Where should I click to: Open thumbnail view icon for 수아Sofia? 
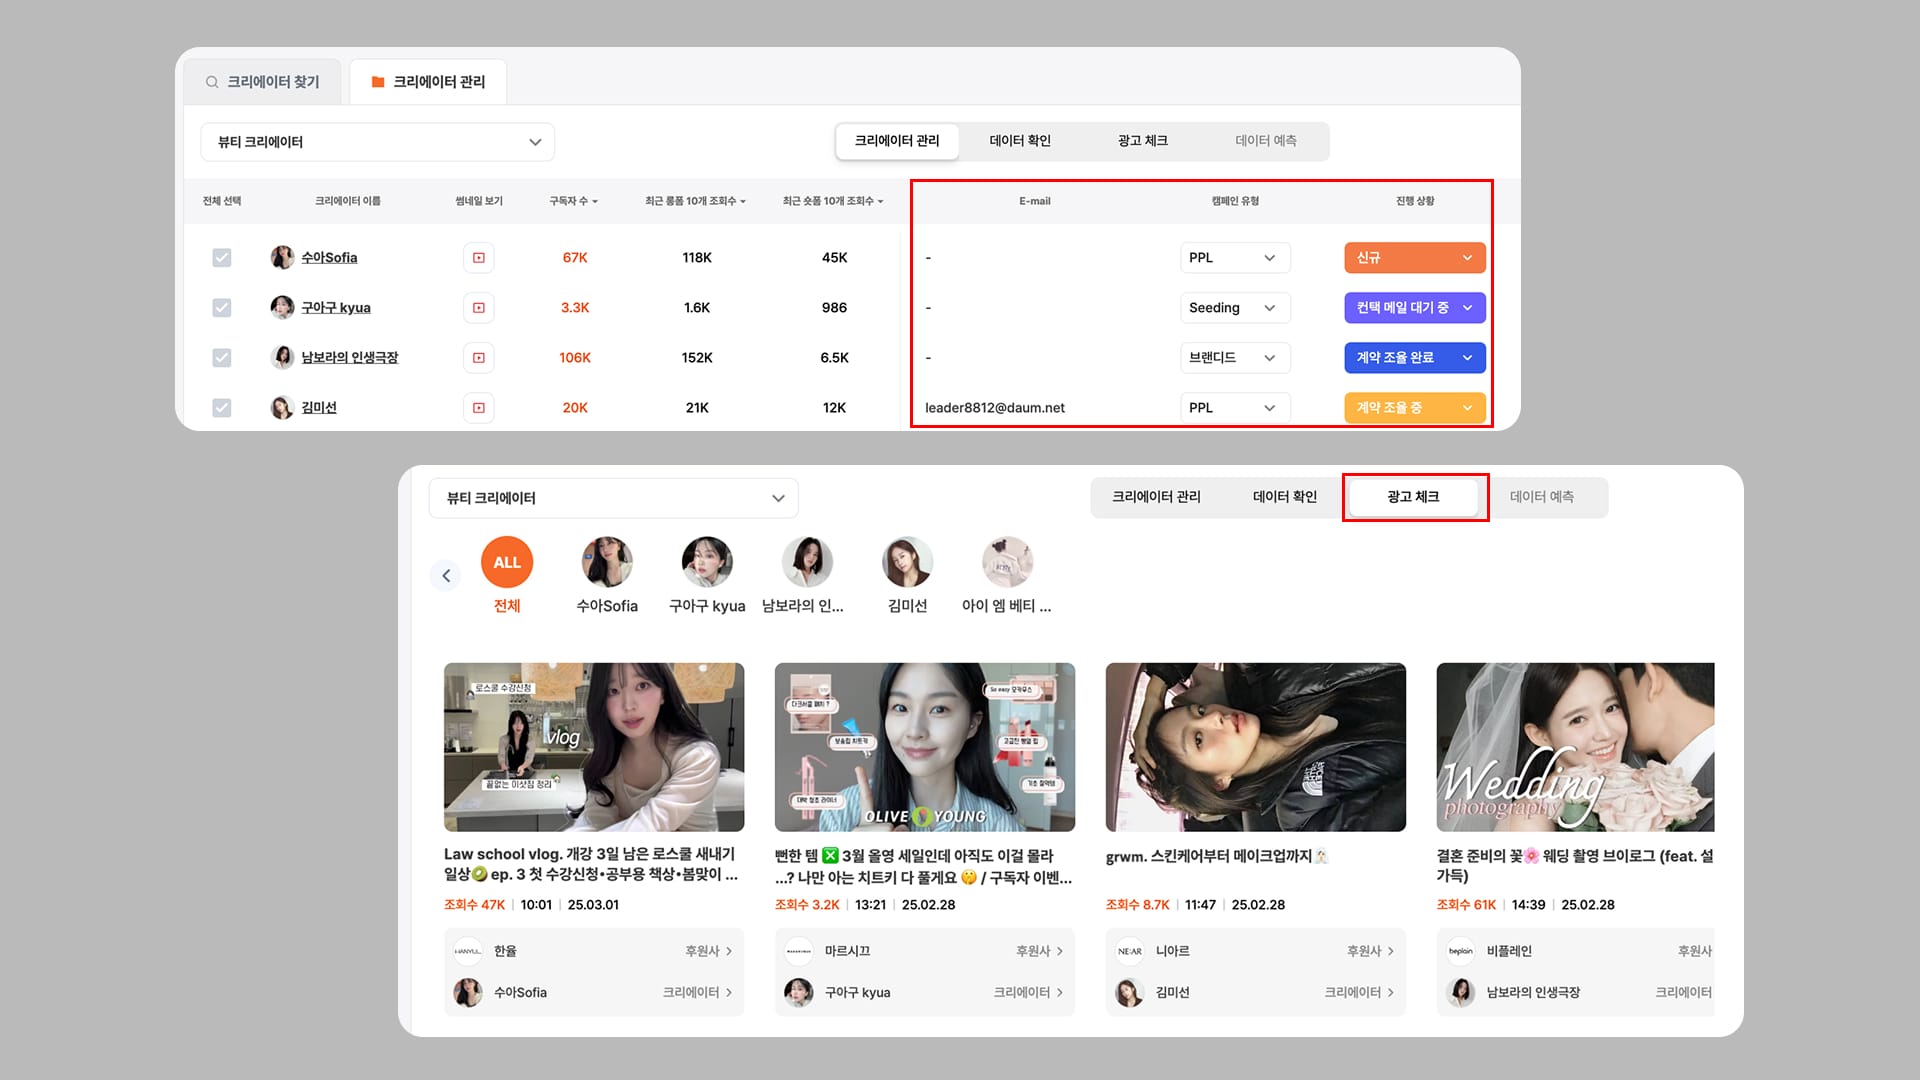(478, 258)
